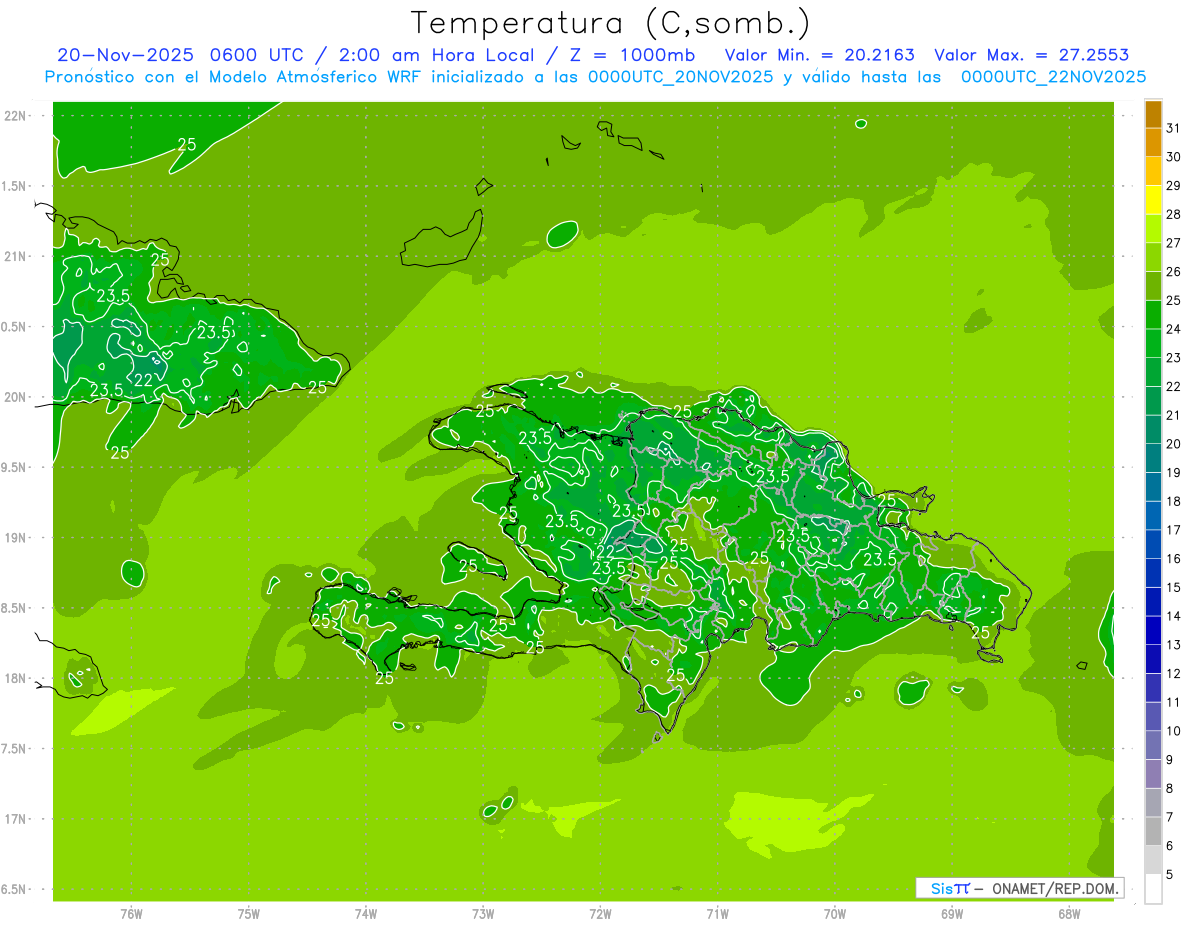Click the "74W" longitude axis label
The image size is (1200, 927).
[x=366, y=913]
